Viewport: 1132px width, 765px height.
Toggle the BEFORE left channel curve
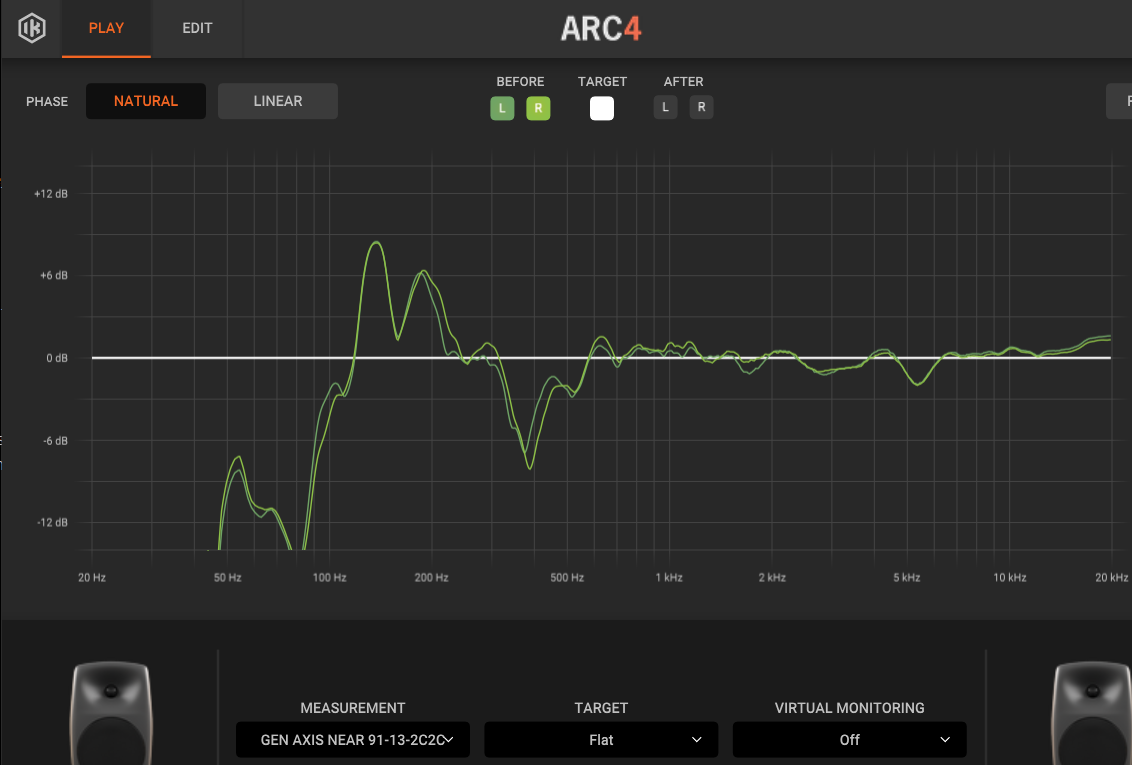[x=502, y=108]
